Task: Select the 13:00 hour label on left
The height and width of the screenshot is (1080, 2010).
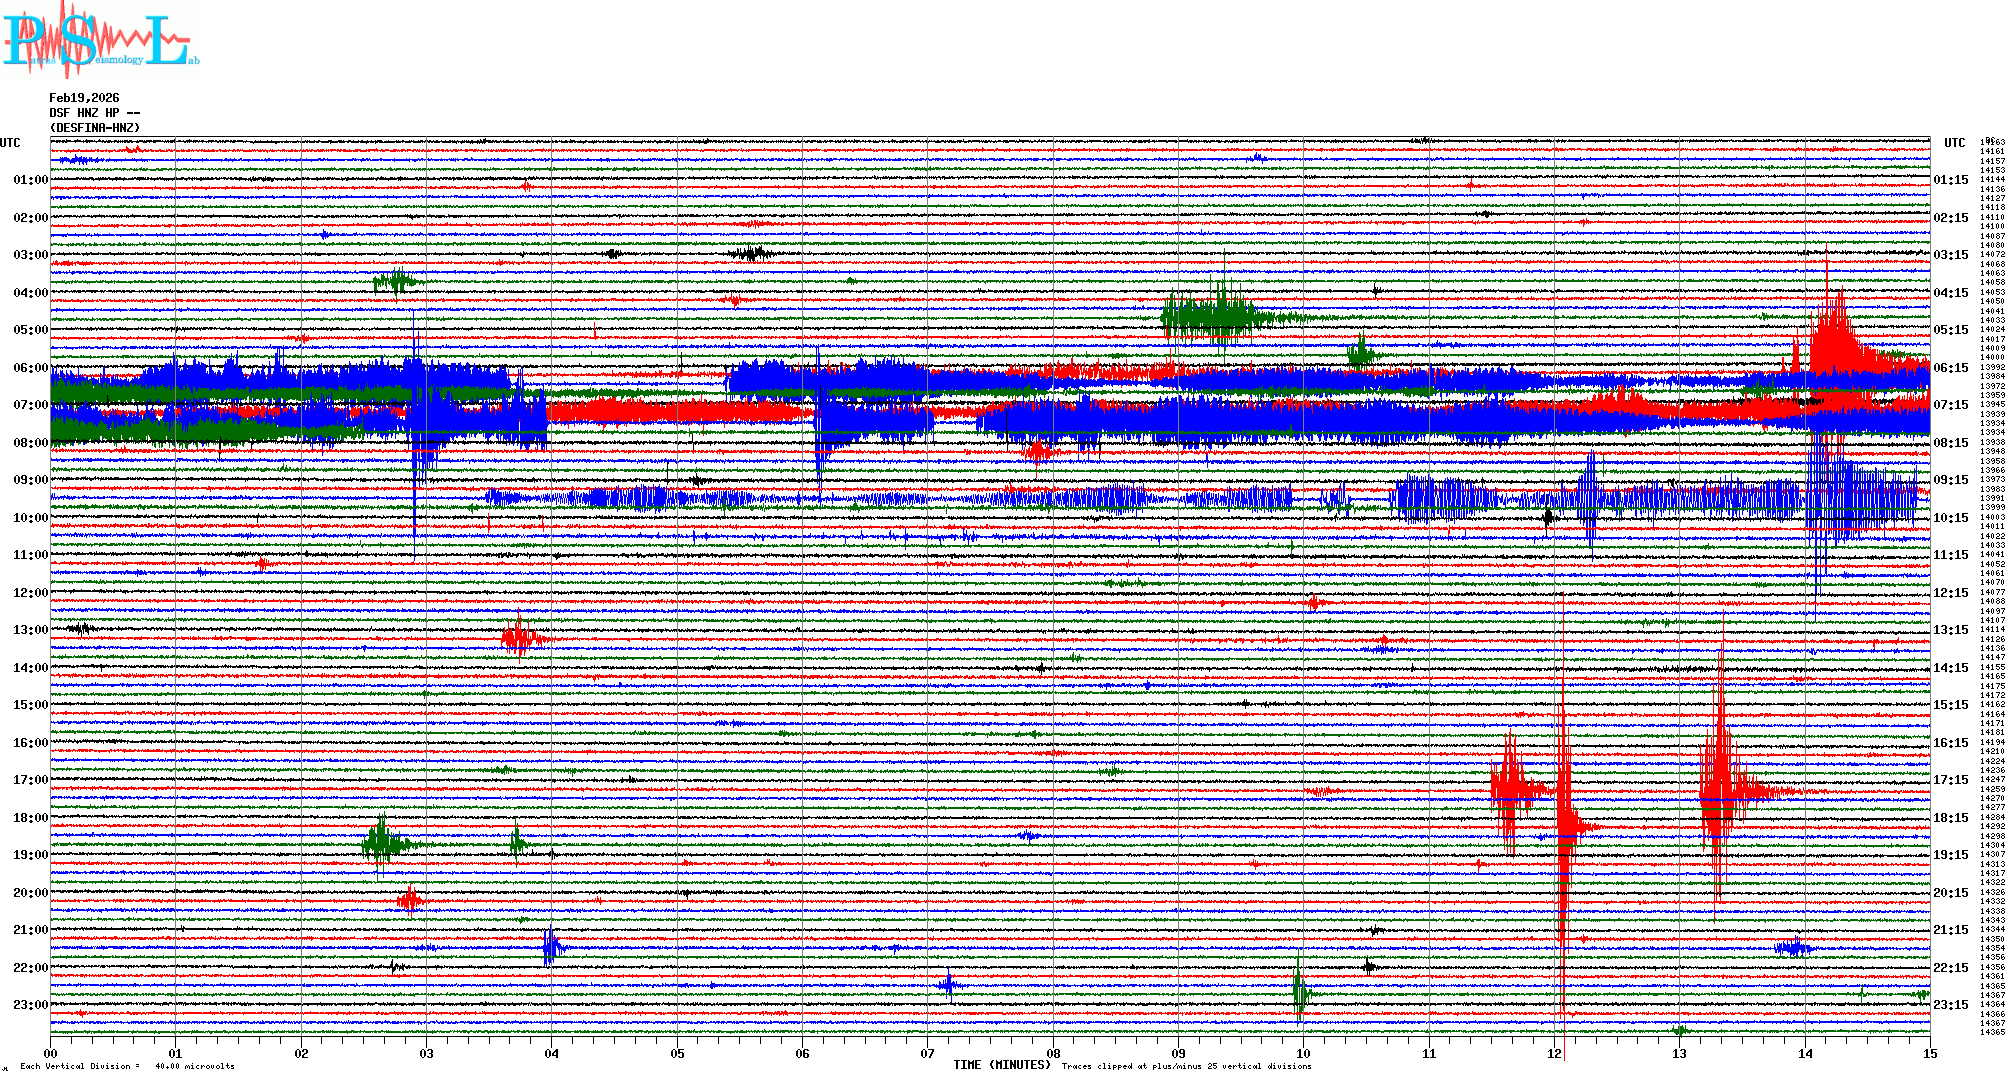Action: point(30,630)
